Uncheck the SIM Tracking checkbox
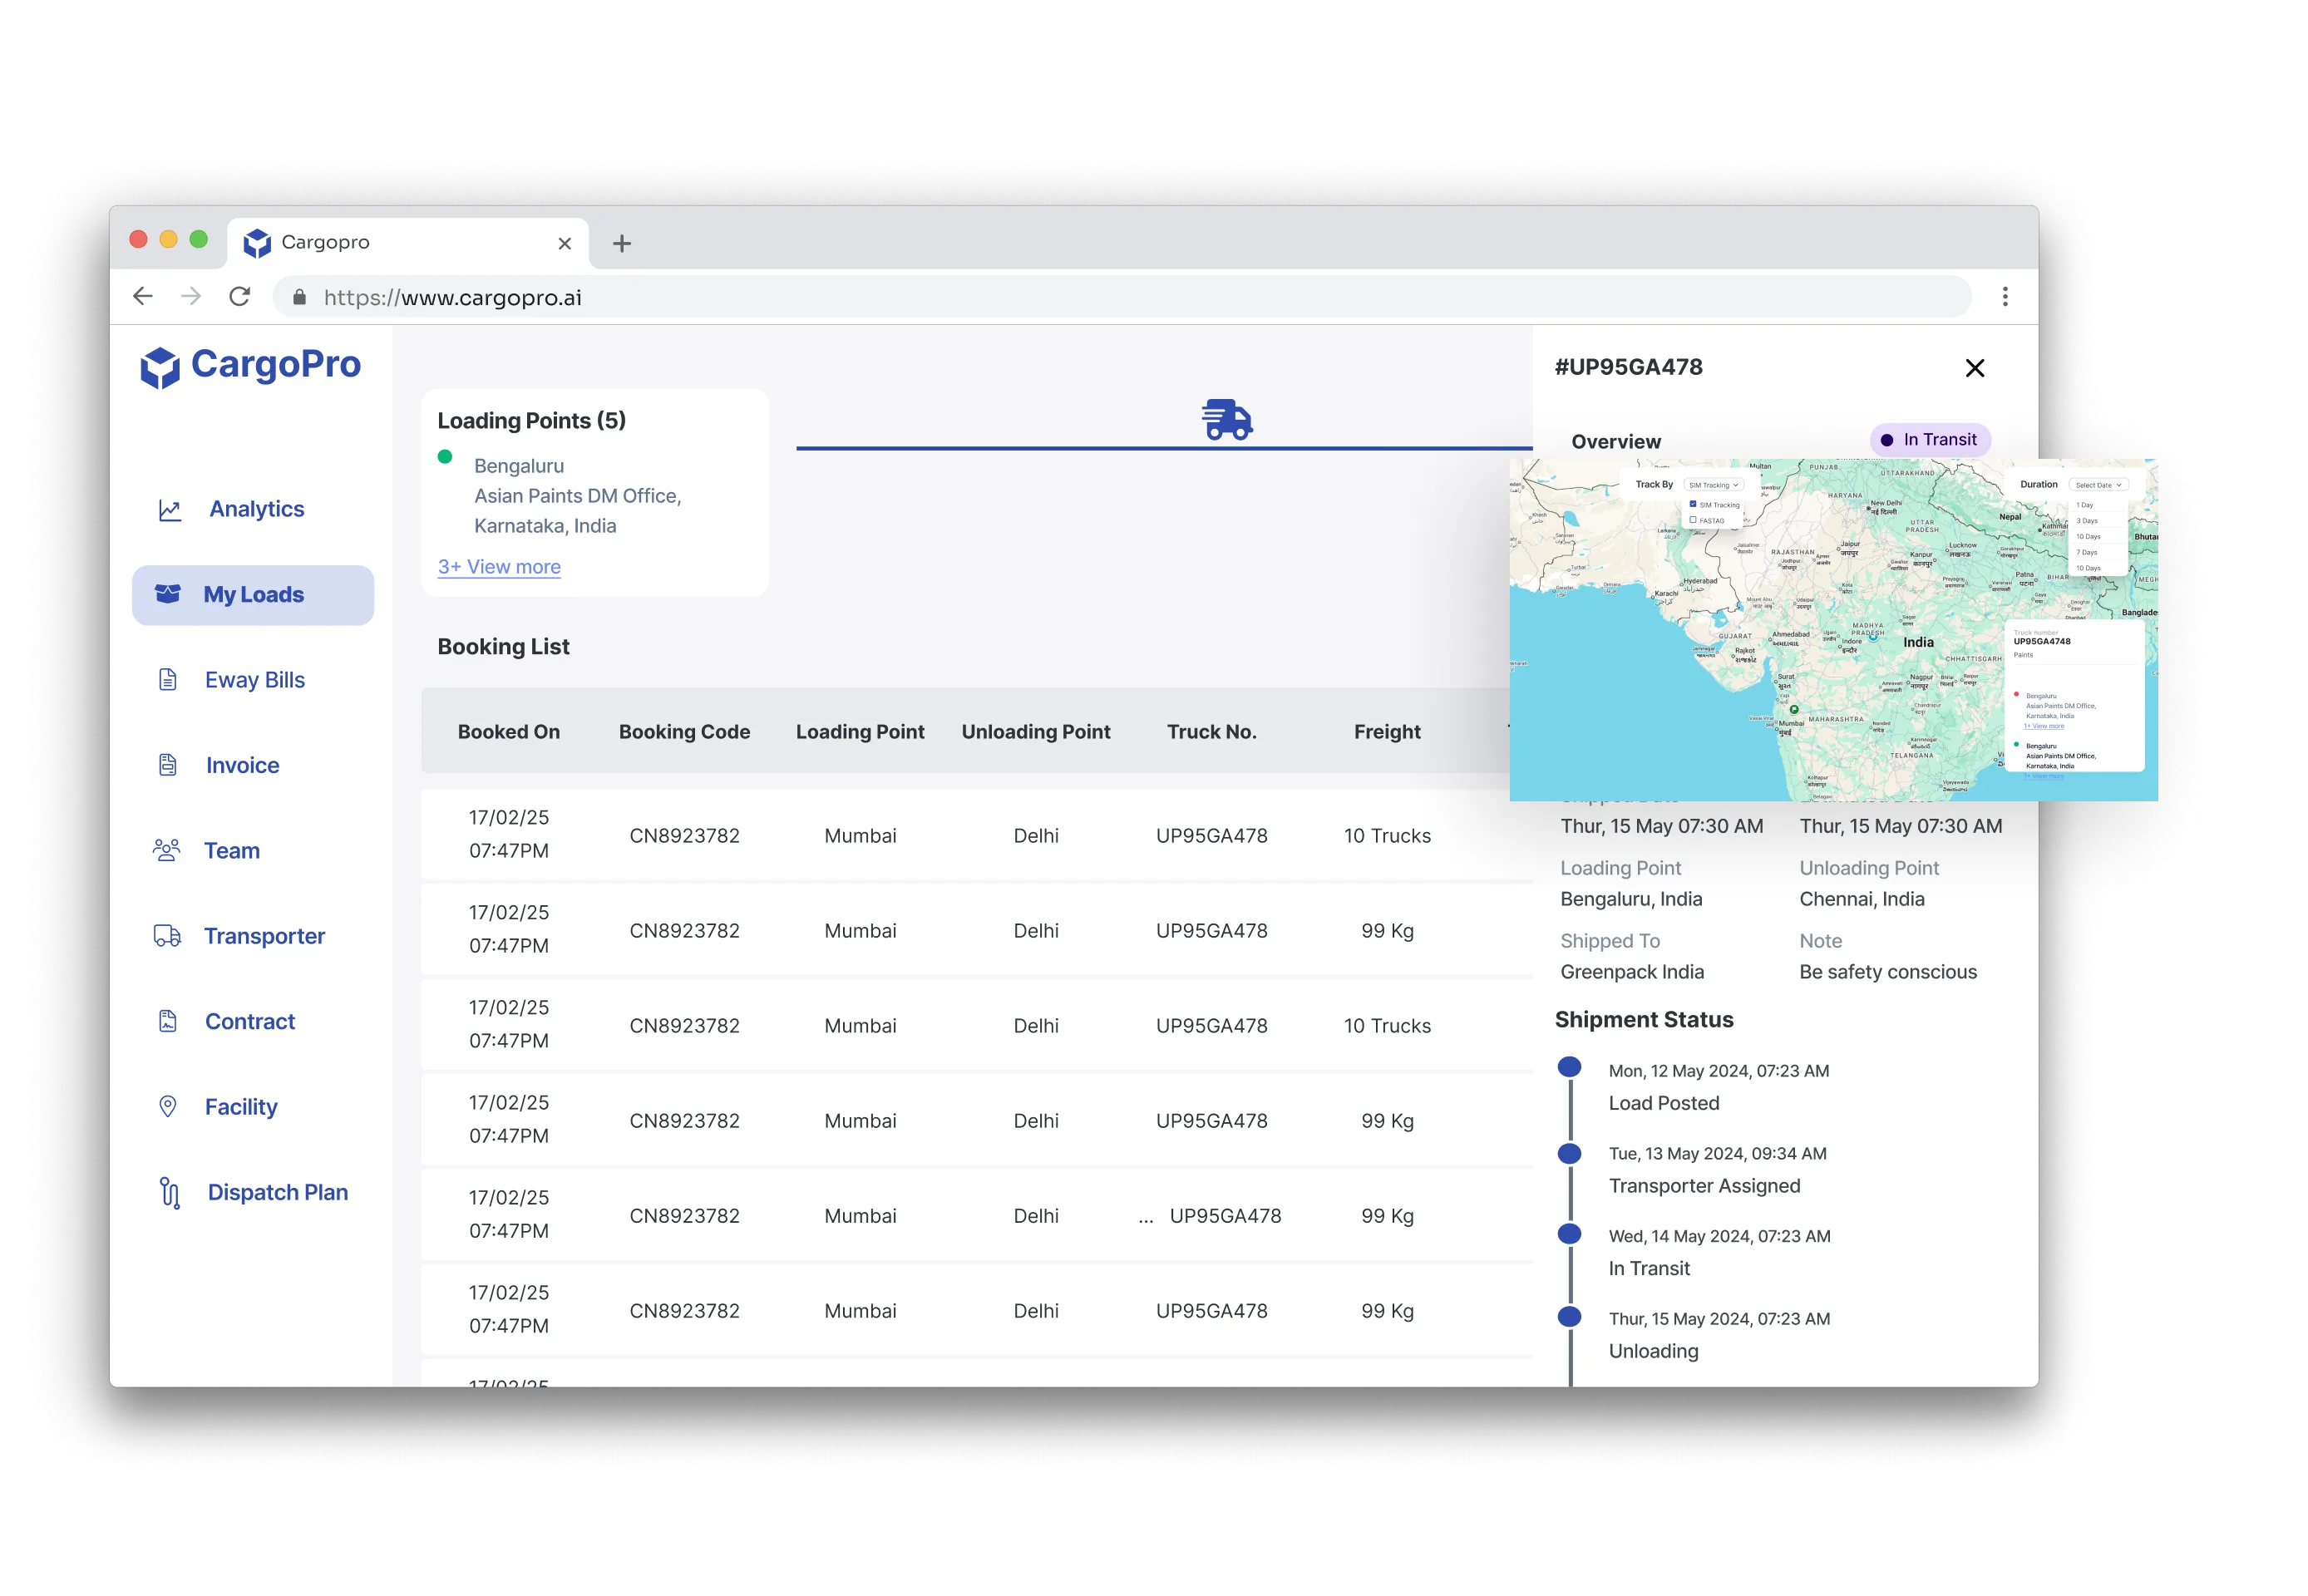2308x1596 pixels. click(x=1692, y=504)
